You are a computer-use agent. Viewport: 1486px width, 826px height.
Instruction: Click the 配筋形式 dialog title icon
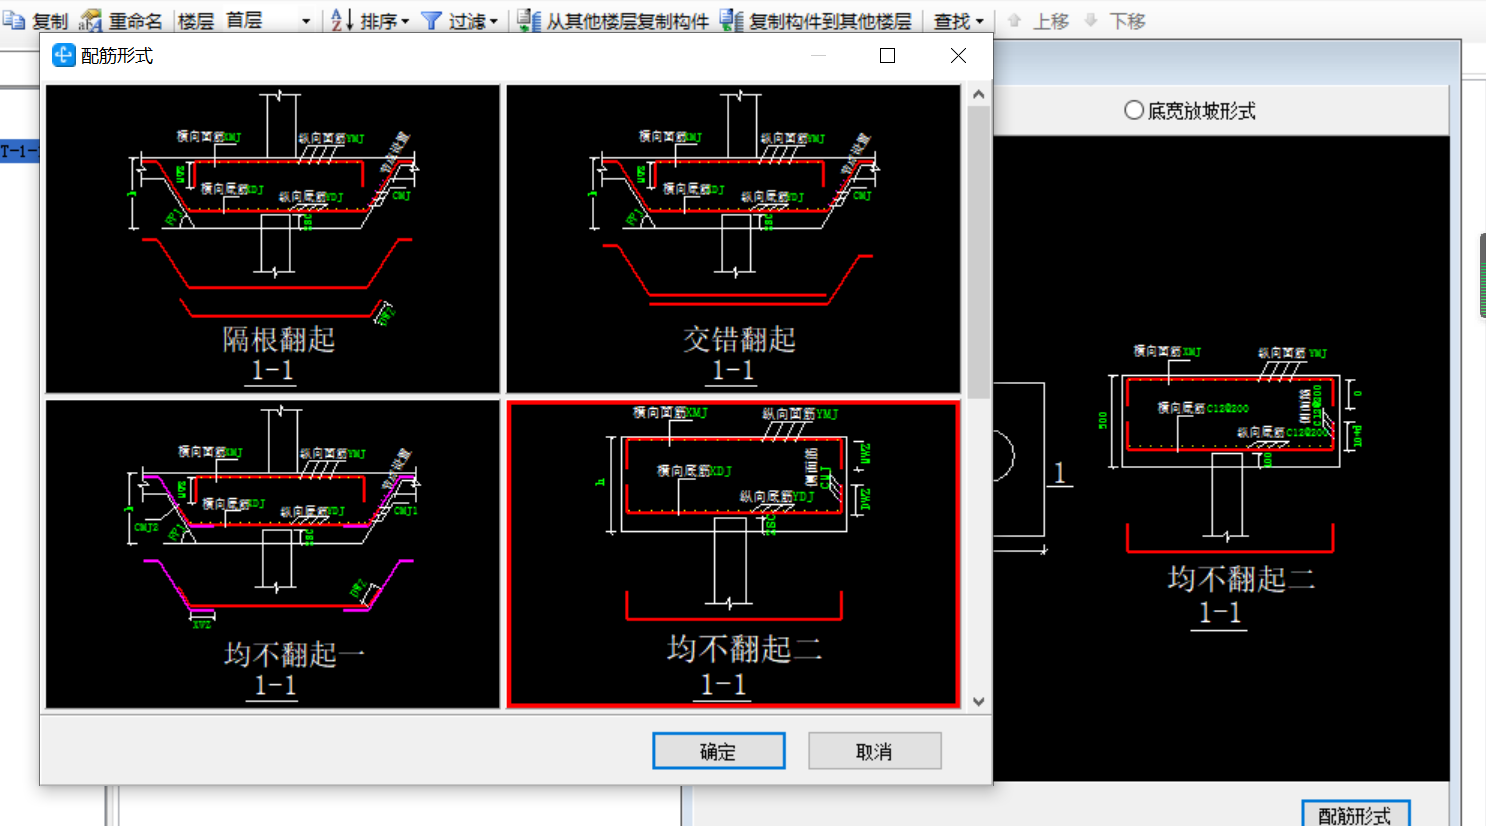(63, 56)
